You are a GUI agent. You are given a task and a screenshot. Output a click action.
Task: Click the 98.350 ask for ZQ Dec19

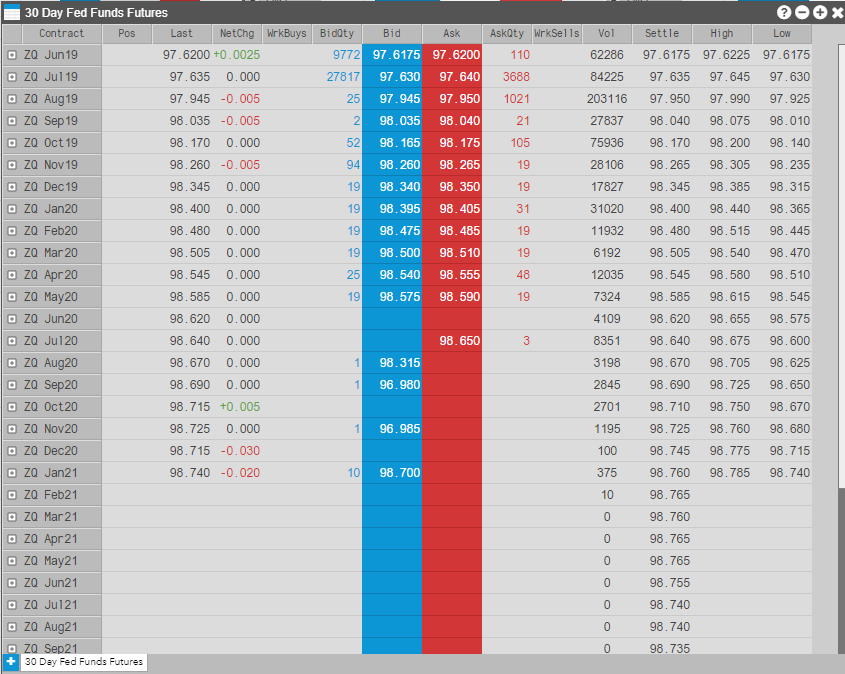(x=452, y=187)
